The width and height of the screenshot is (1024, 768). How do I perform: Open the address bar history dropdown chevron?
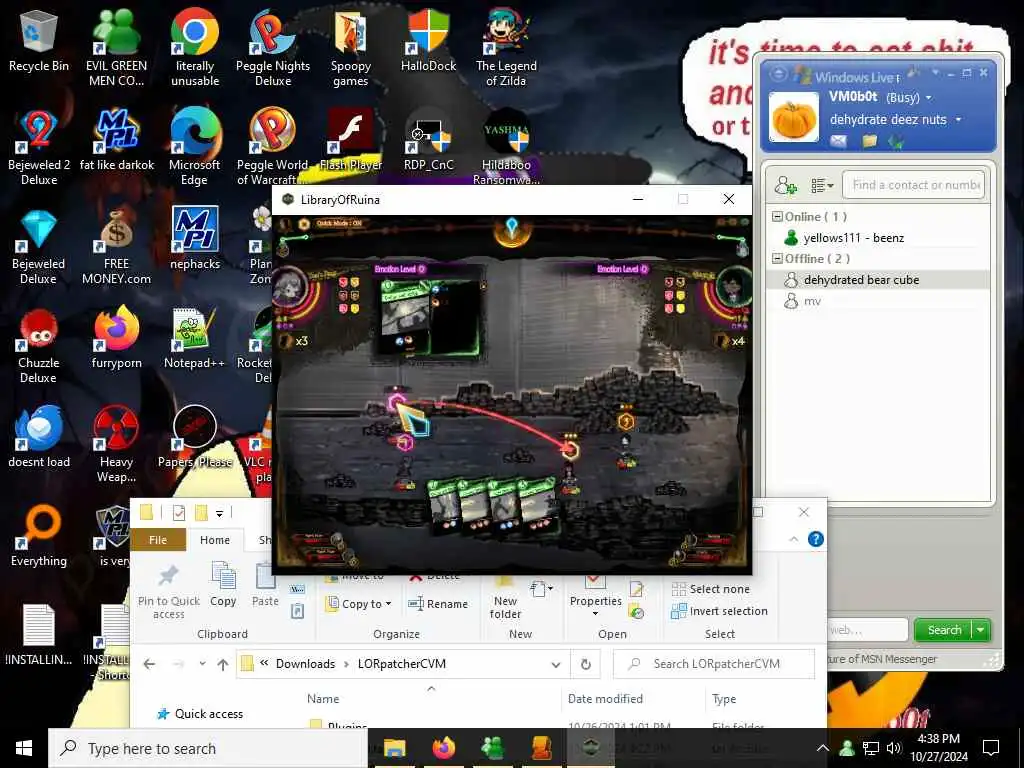556,664
